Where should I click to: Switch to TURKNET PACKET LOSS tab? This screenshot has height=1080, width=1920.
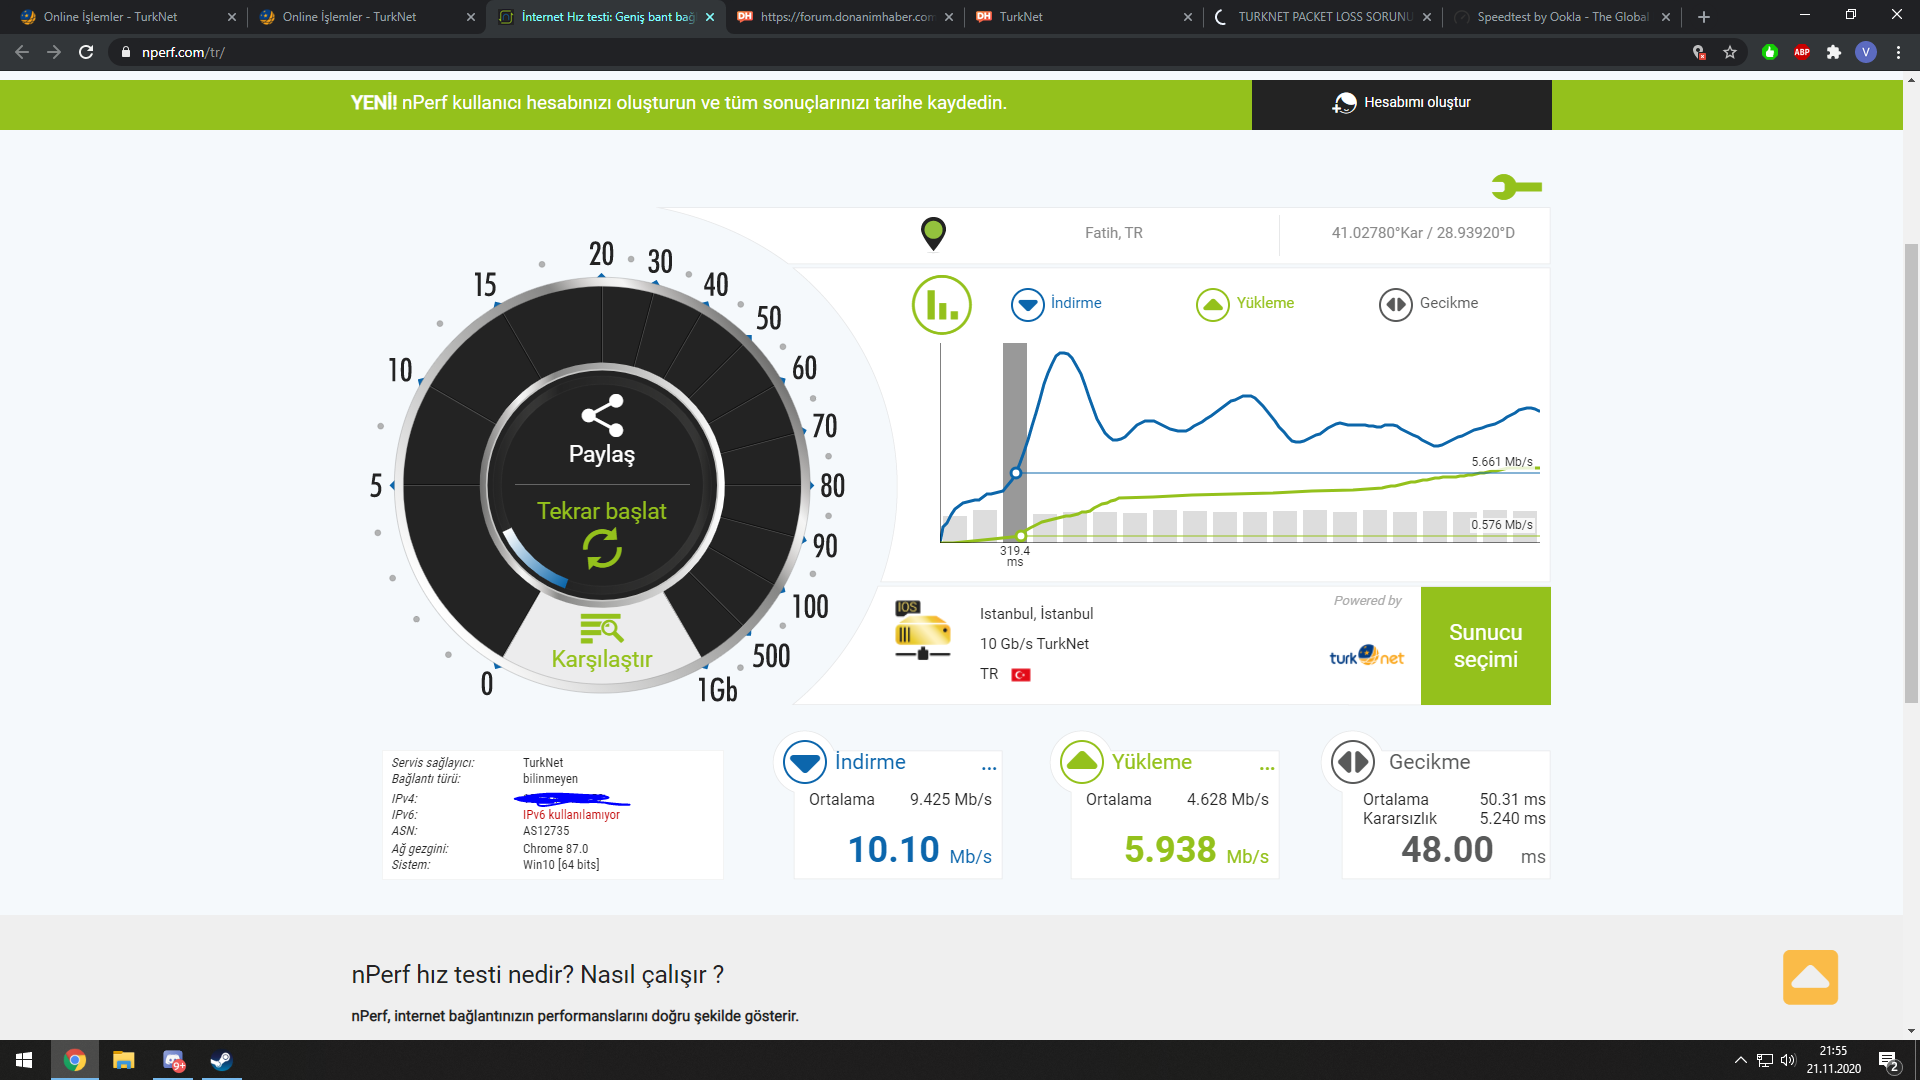1324,17
